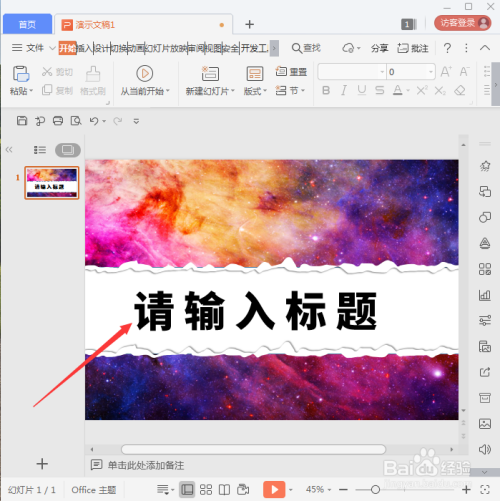Click the zoom slider handle

coord(375,489)
